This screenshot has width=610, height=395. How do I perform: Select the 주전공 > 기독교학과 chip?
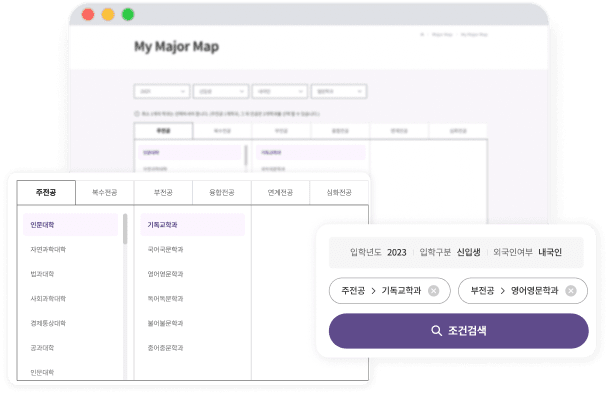point(389,291)
